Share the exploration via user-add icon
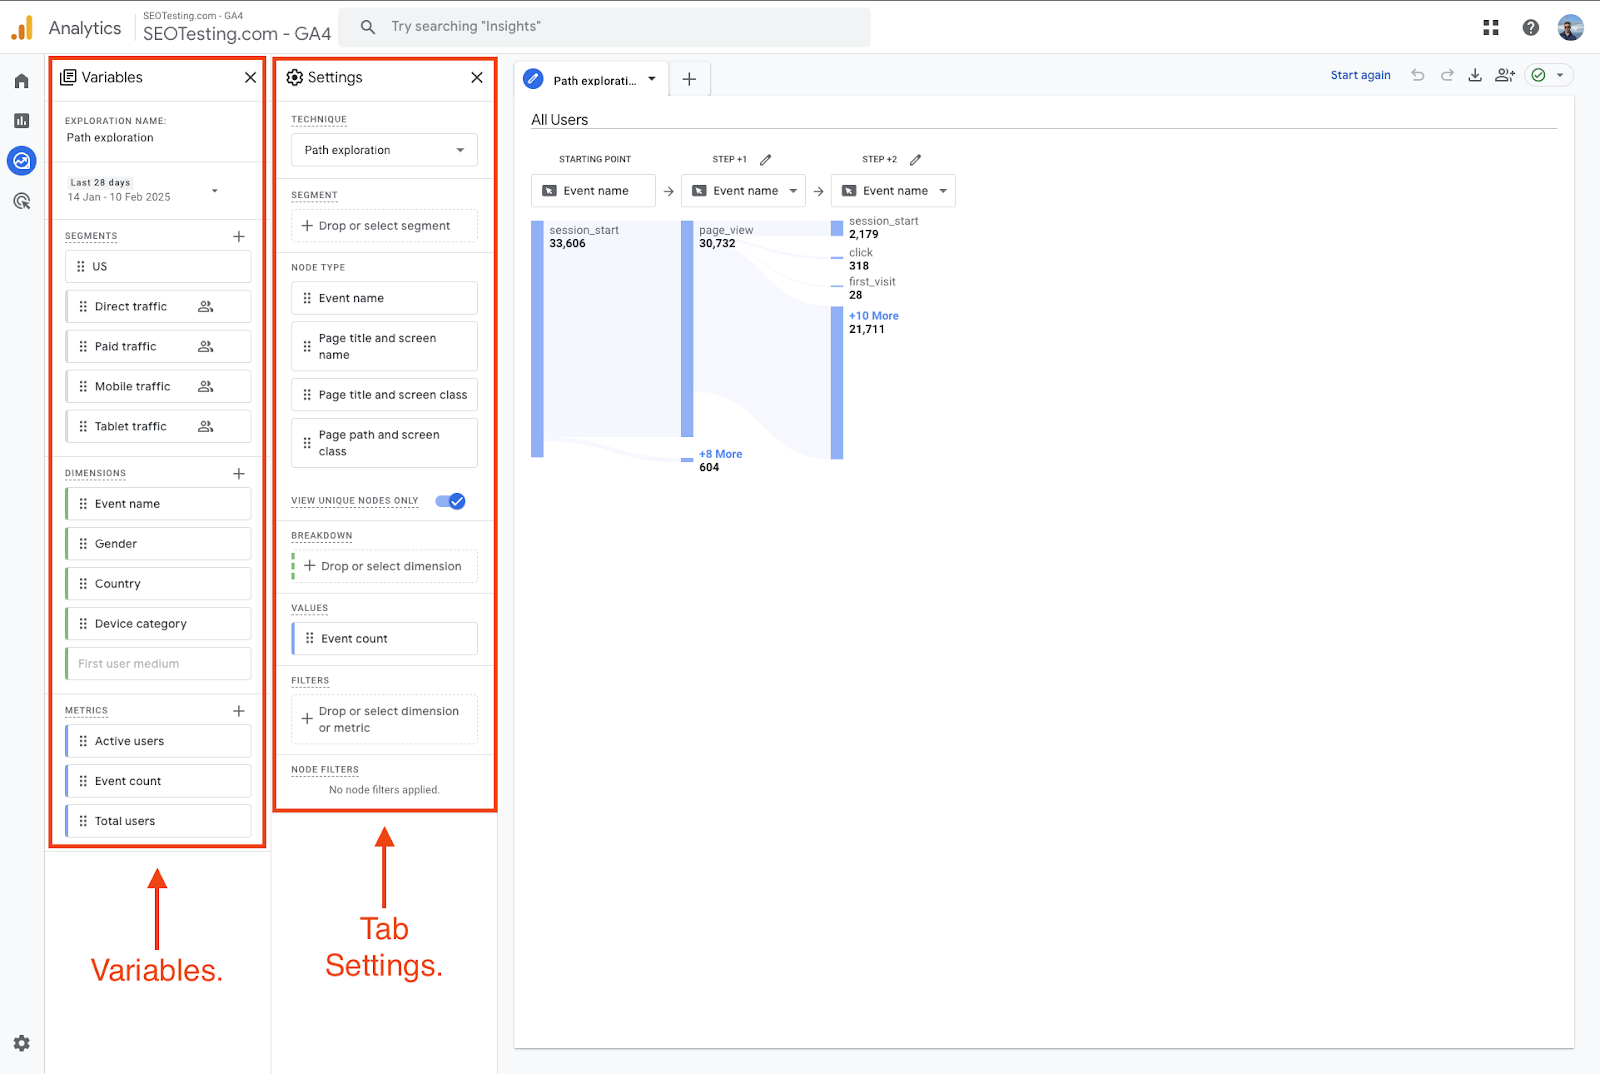Image resolution: width=1600 pixels, height=1074 pixels. pos(1504,75)
